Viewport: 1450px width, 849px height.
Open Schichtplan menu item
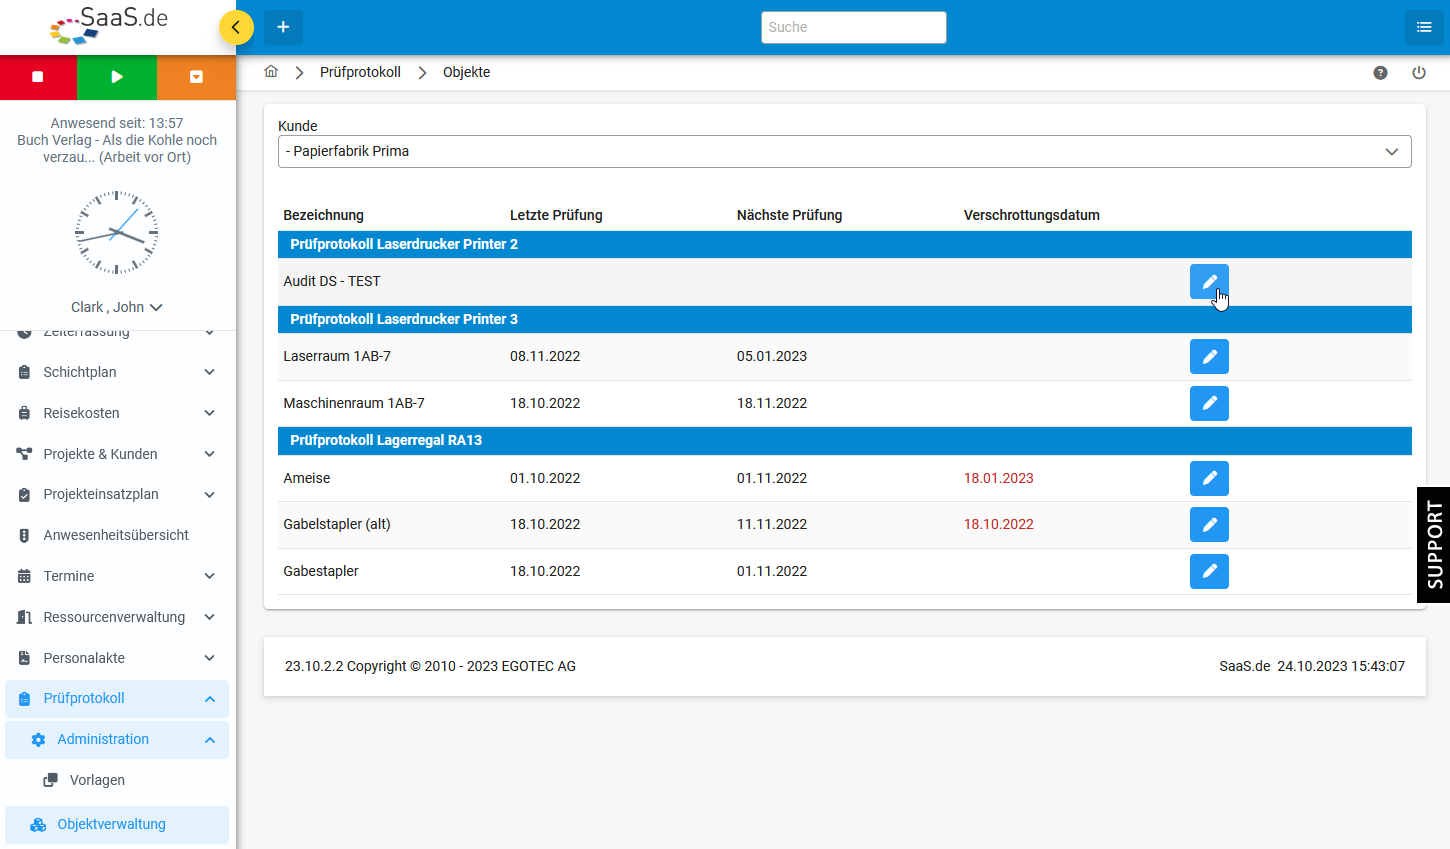(117, 372)
